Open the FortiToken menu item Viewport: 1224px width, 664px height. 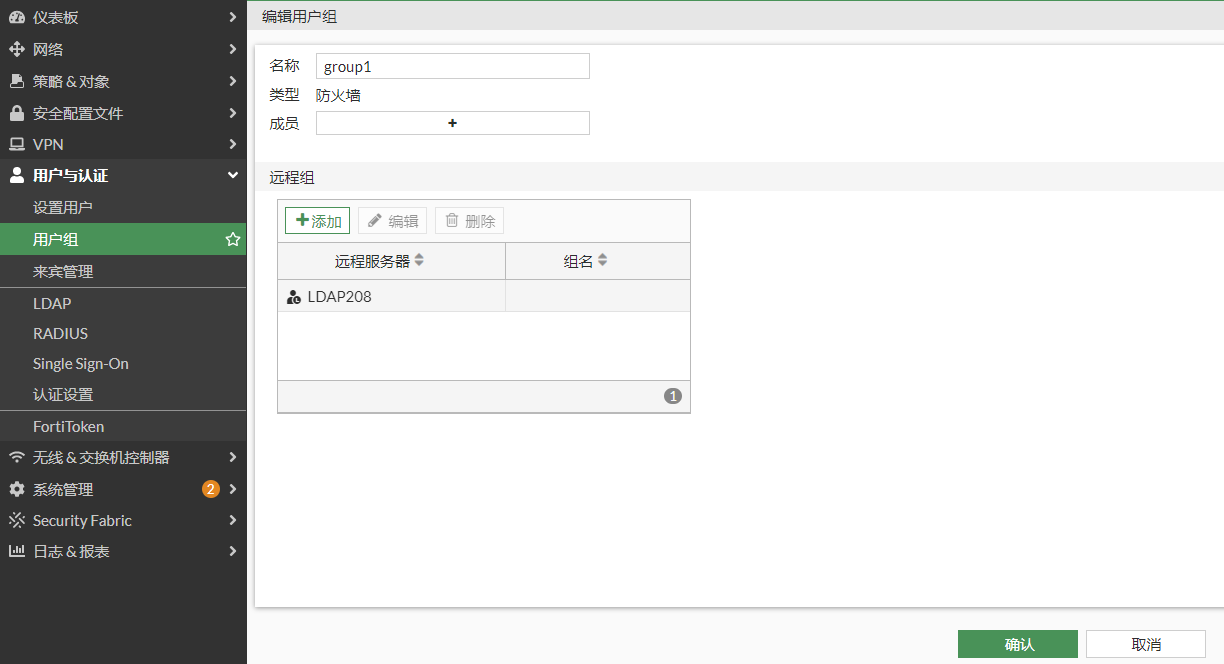coord(68,426)
